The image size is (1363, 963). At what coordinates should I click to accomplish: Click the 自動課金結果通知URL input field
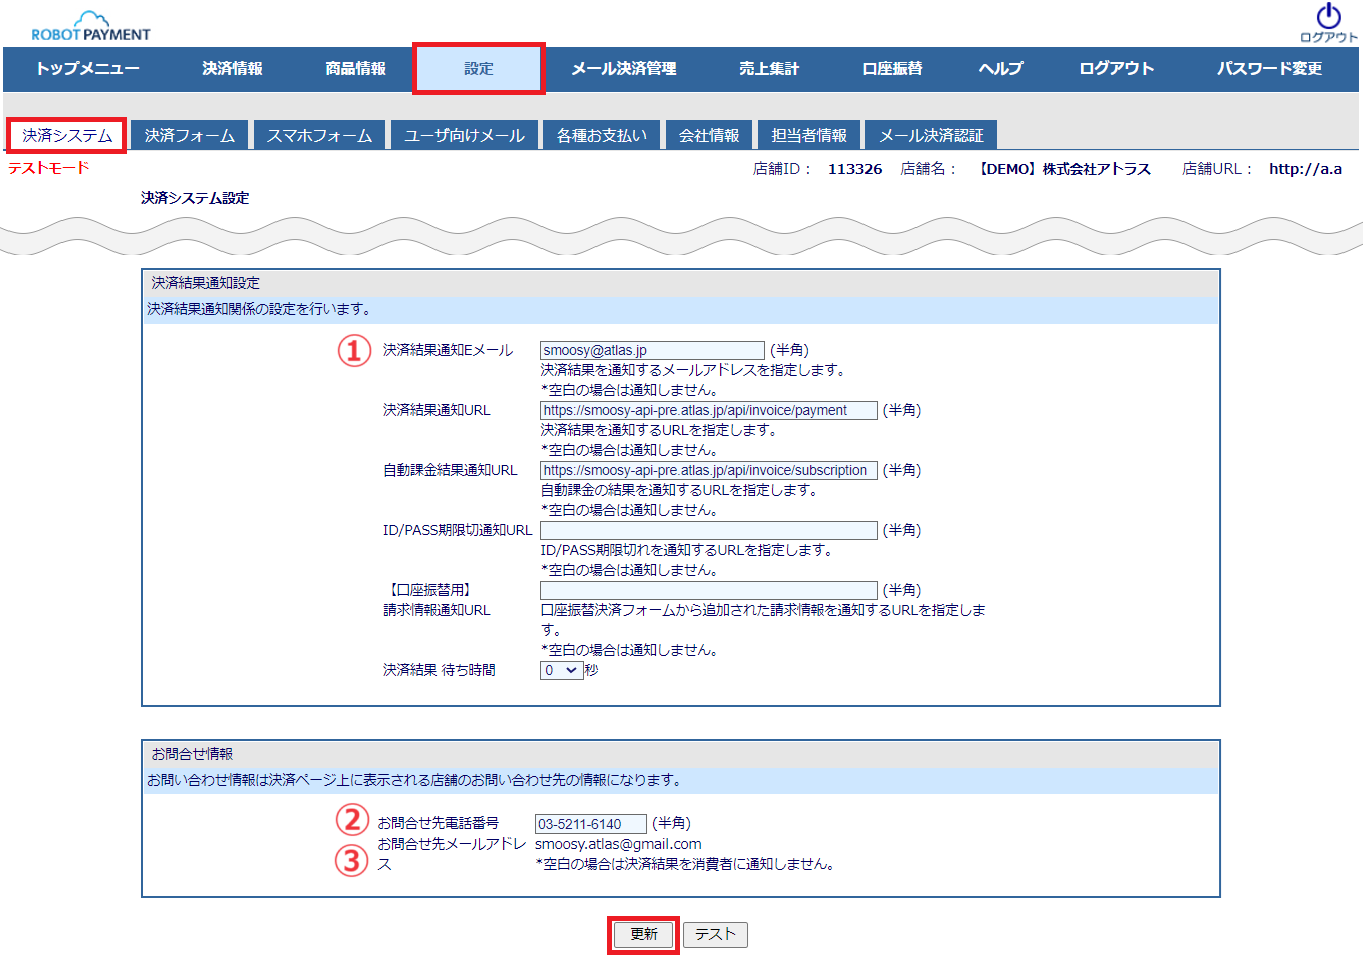point(708,470)
